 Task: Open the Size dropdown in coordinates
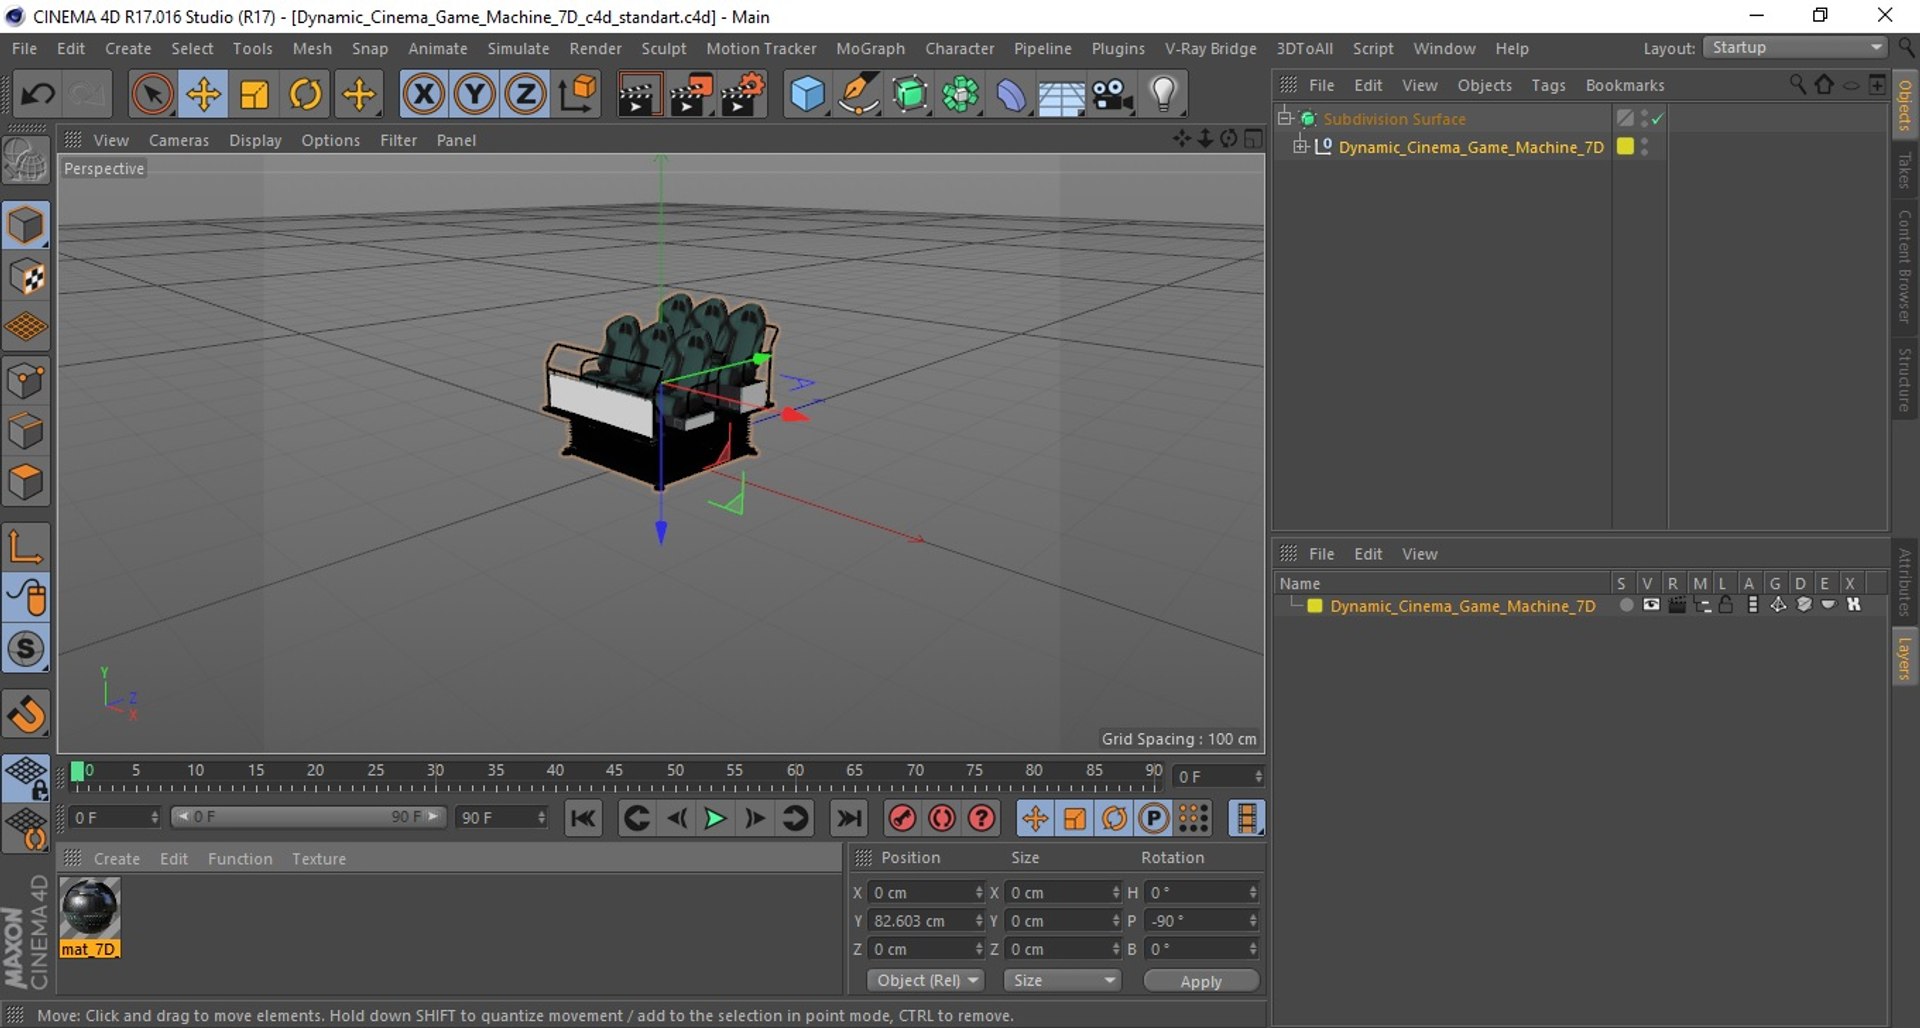[x=1062, y=980]
